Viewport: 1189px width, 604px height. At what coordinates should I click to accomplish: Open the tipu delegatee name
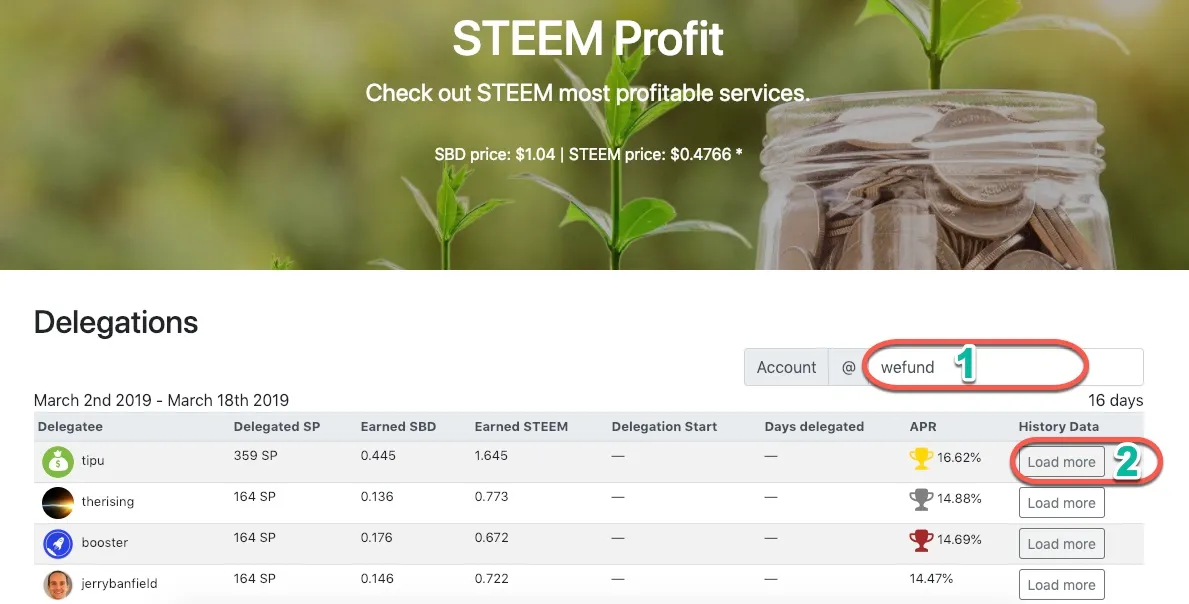[x=93, y=461]
